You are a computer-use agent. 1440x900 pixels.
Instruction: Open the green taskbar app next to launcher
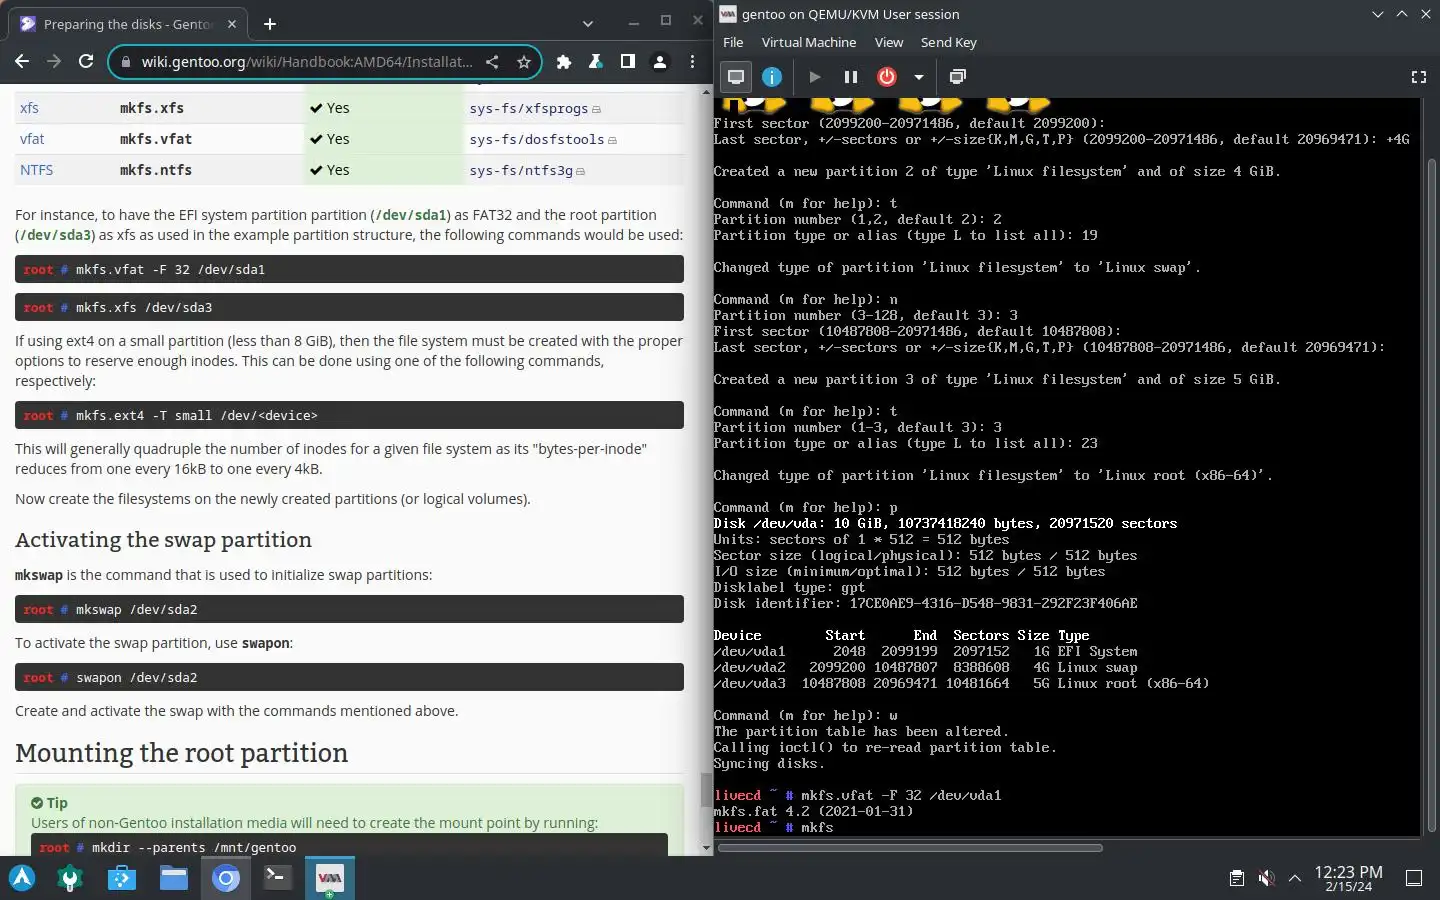click(70, 879)
